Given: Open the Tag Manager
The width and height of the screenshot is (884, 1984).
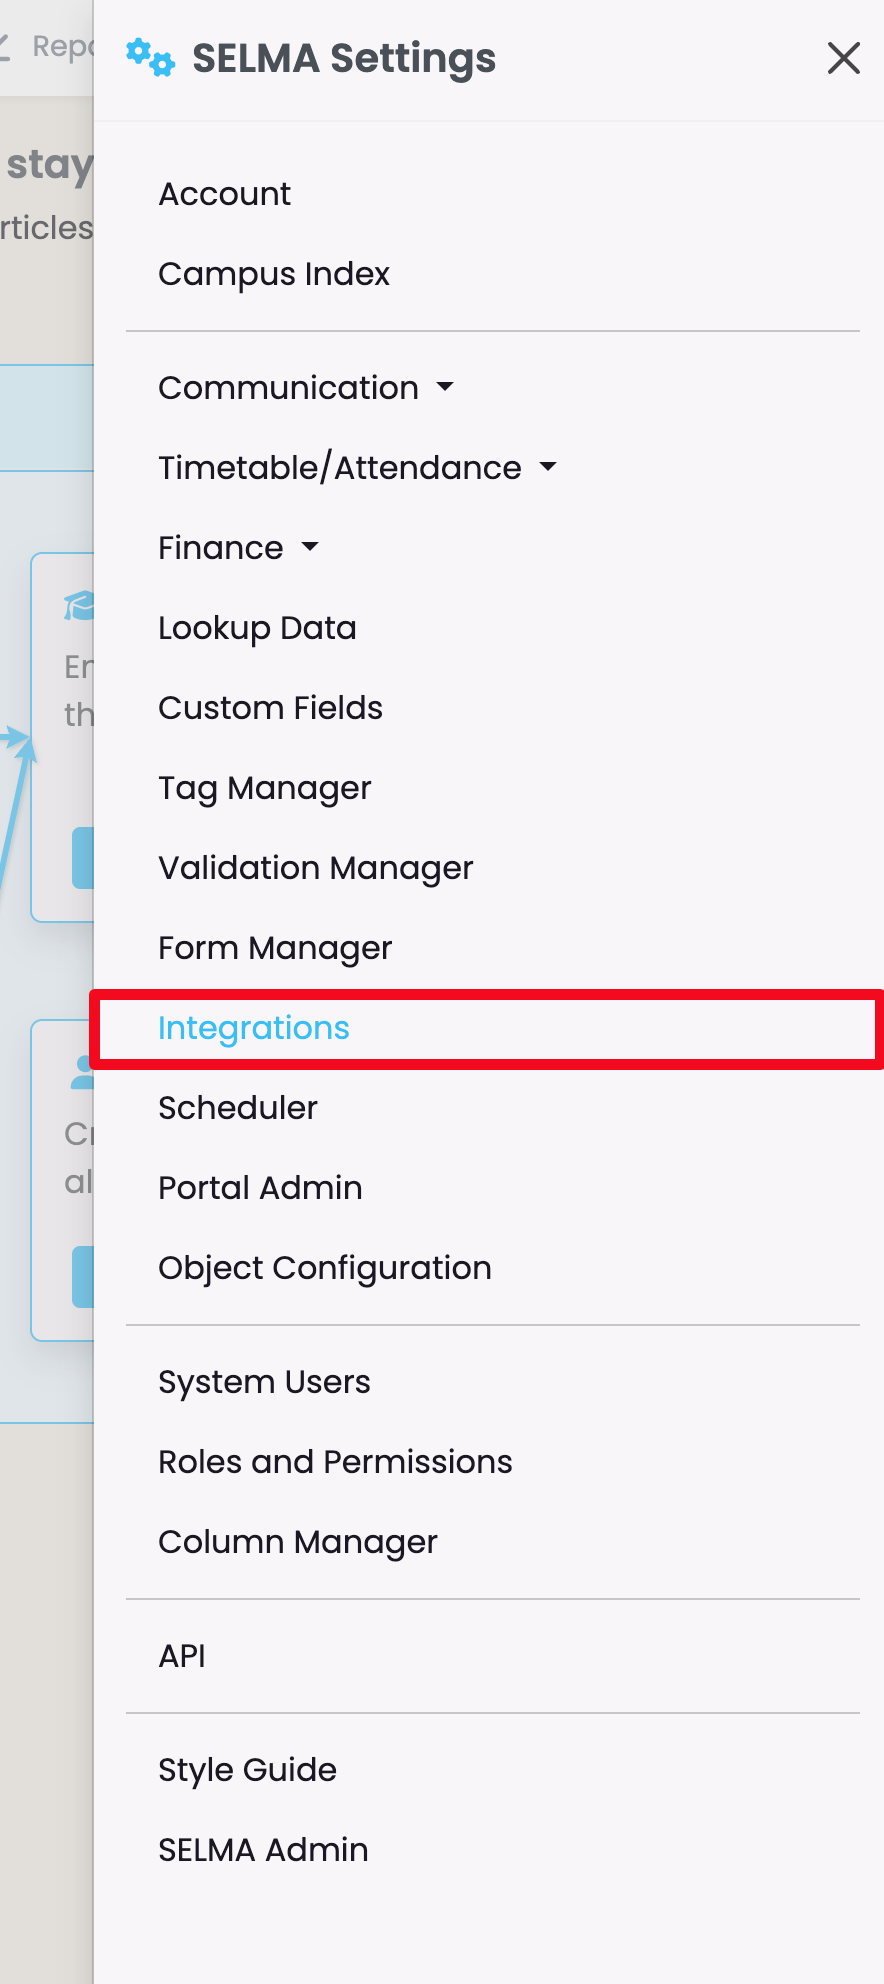Looking at the screenshot, I should [x=264, y=788].
